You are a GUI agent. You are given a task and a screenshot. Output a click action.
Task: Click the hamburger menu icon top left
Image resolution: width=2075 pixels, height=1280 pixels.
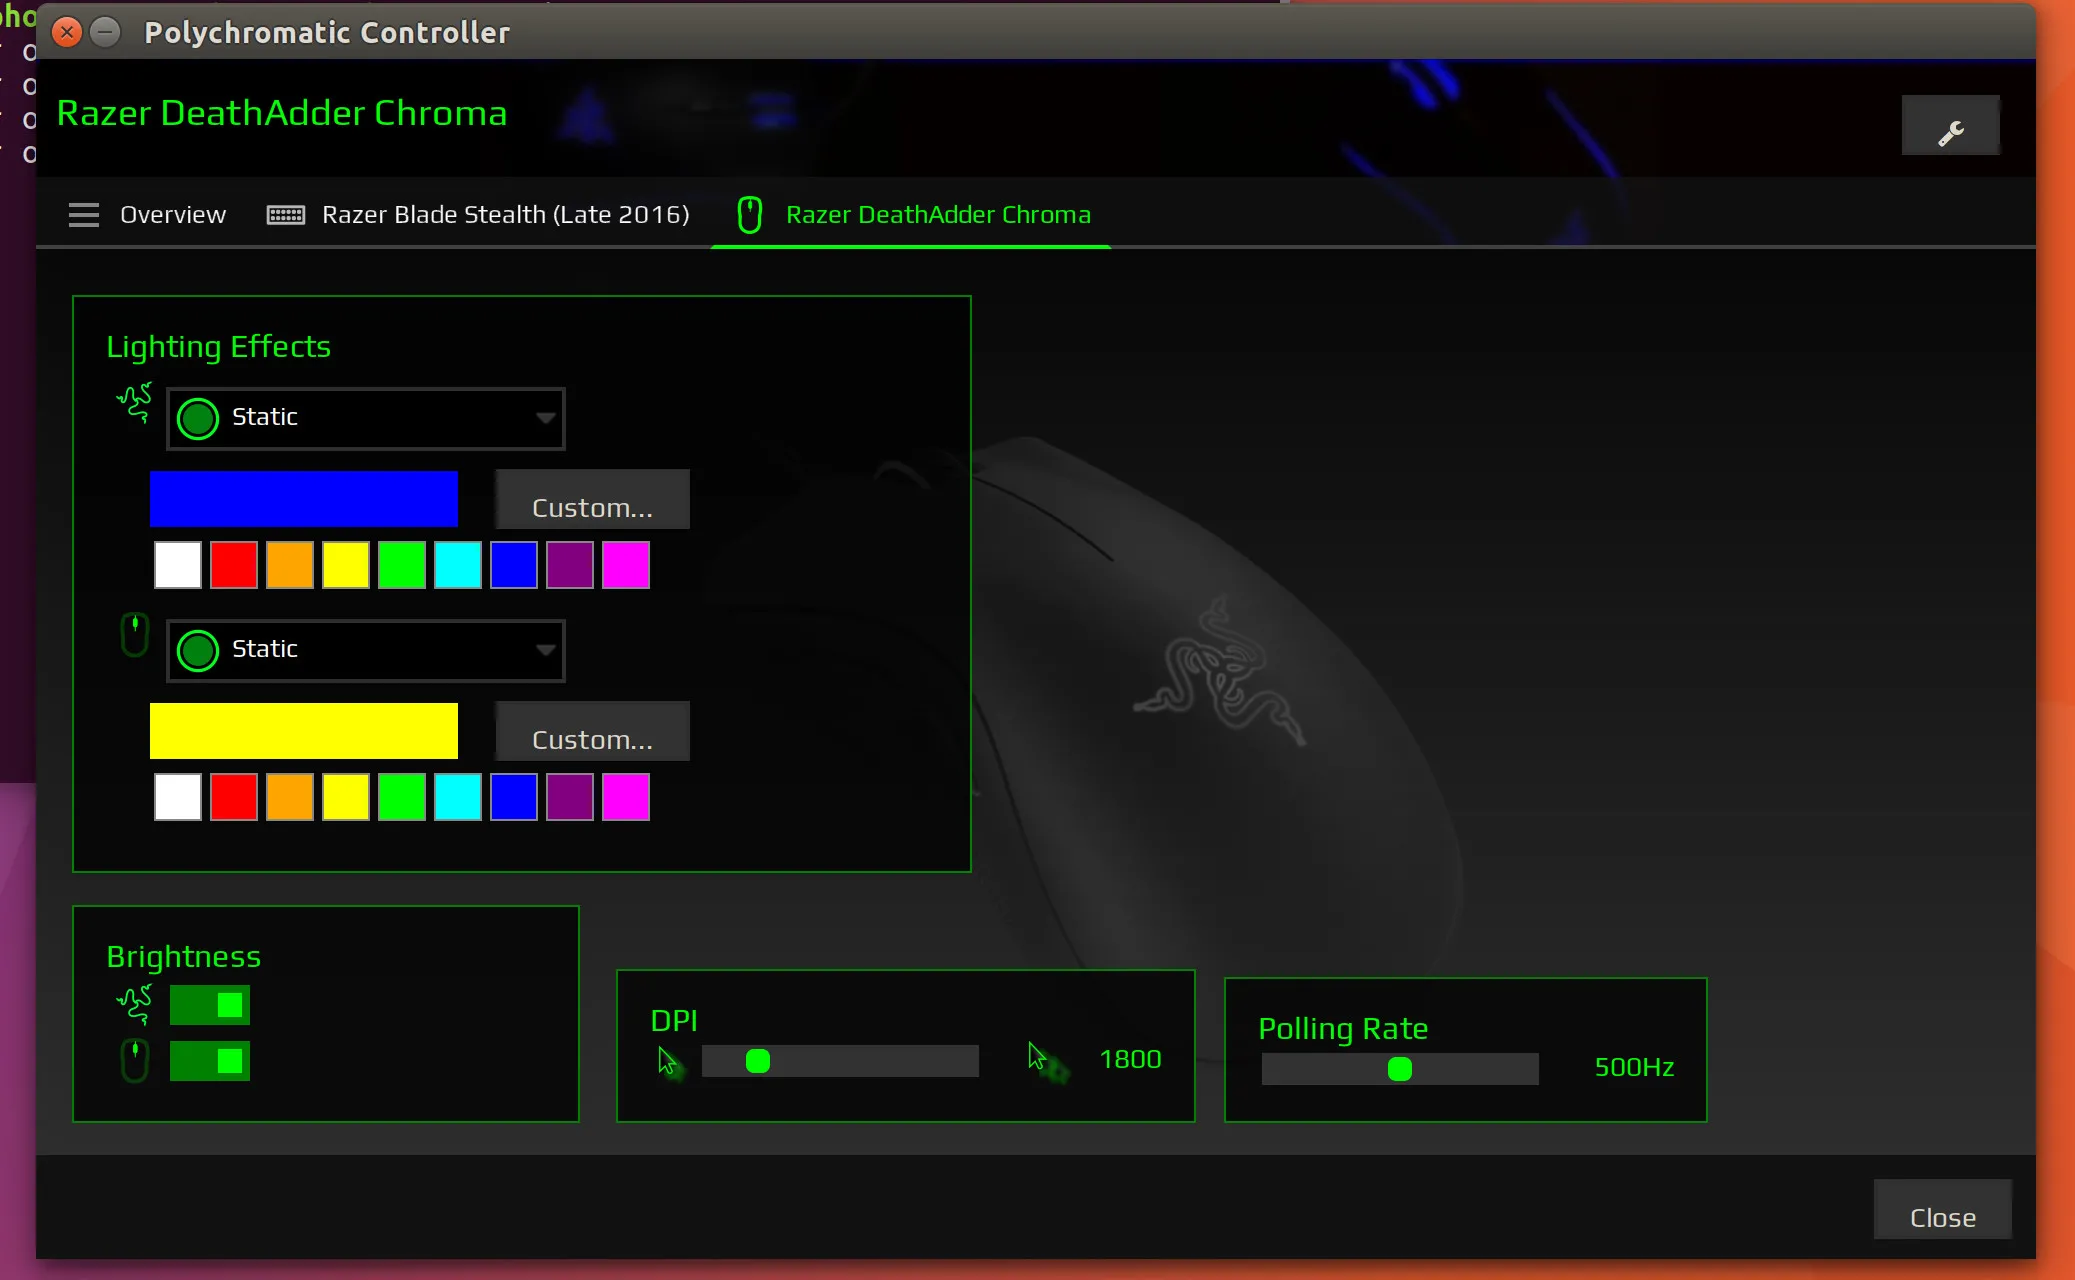(x=84, y=213)
